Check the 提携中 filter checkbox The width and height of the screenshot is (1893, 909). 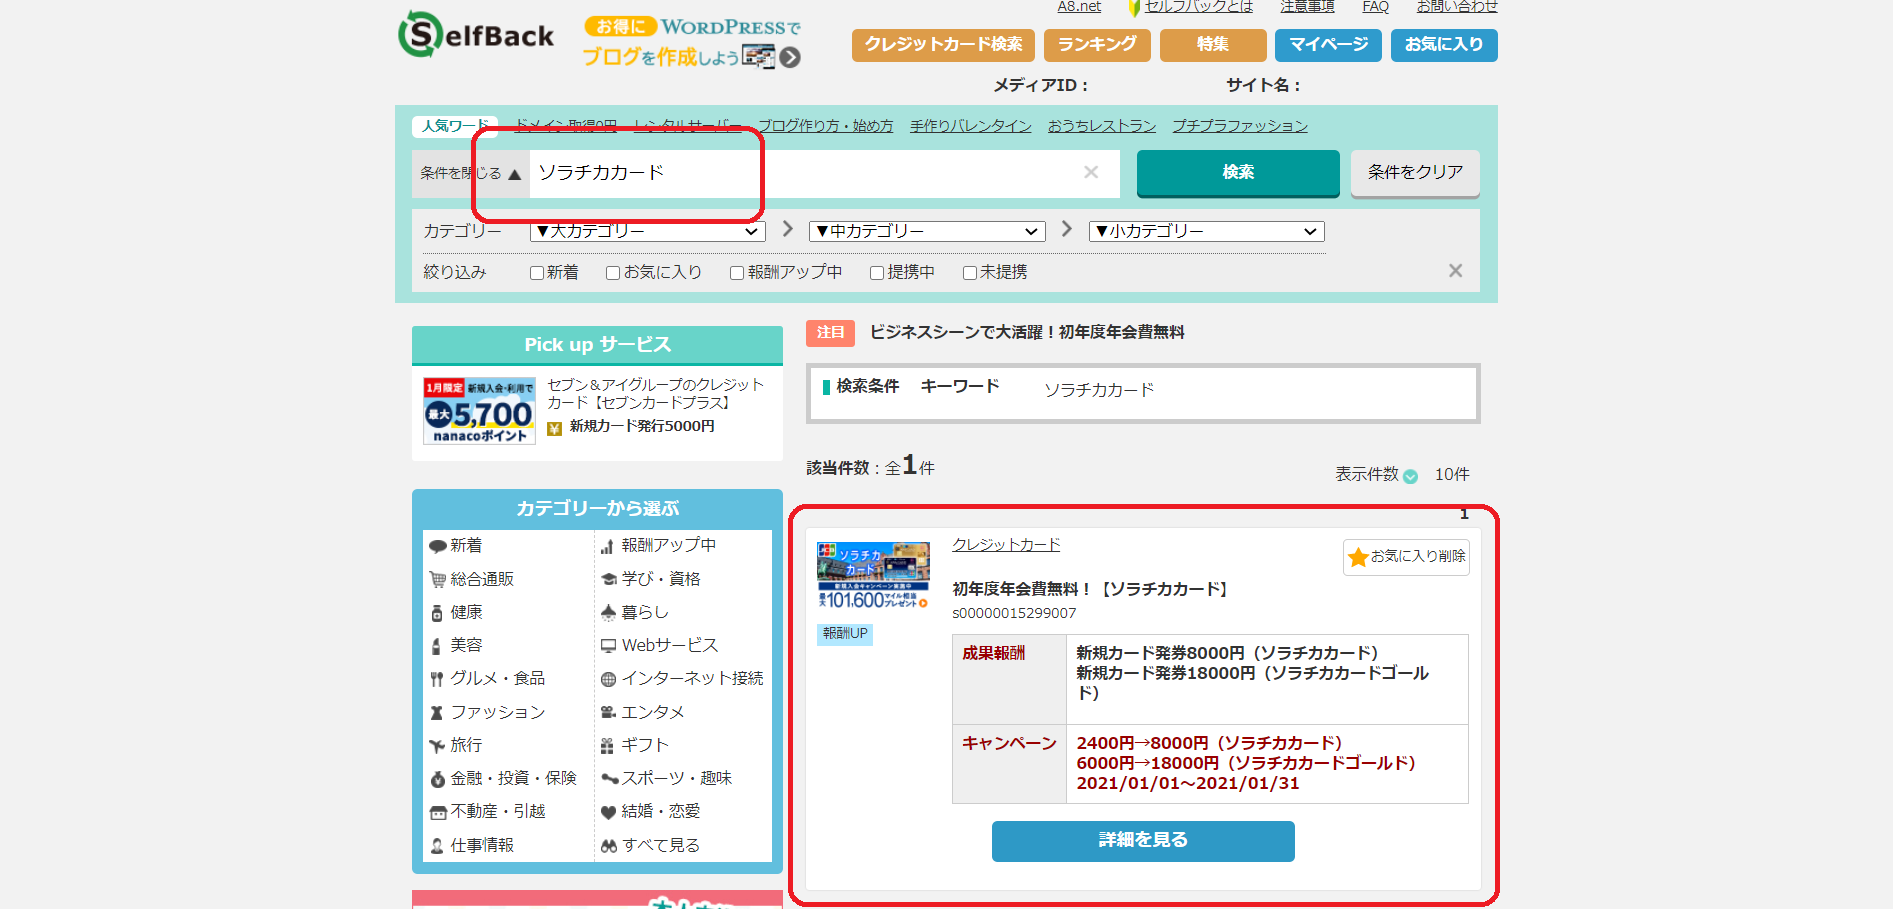click(877, 273)
